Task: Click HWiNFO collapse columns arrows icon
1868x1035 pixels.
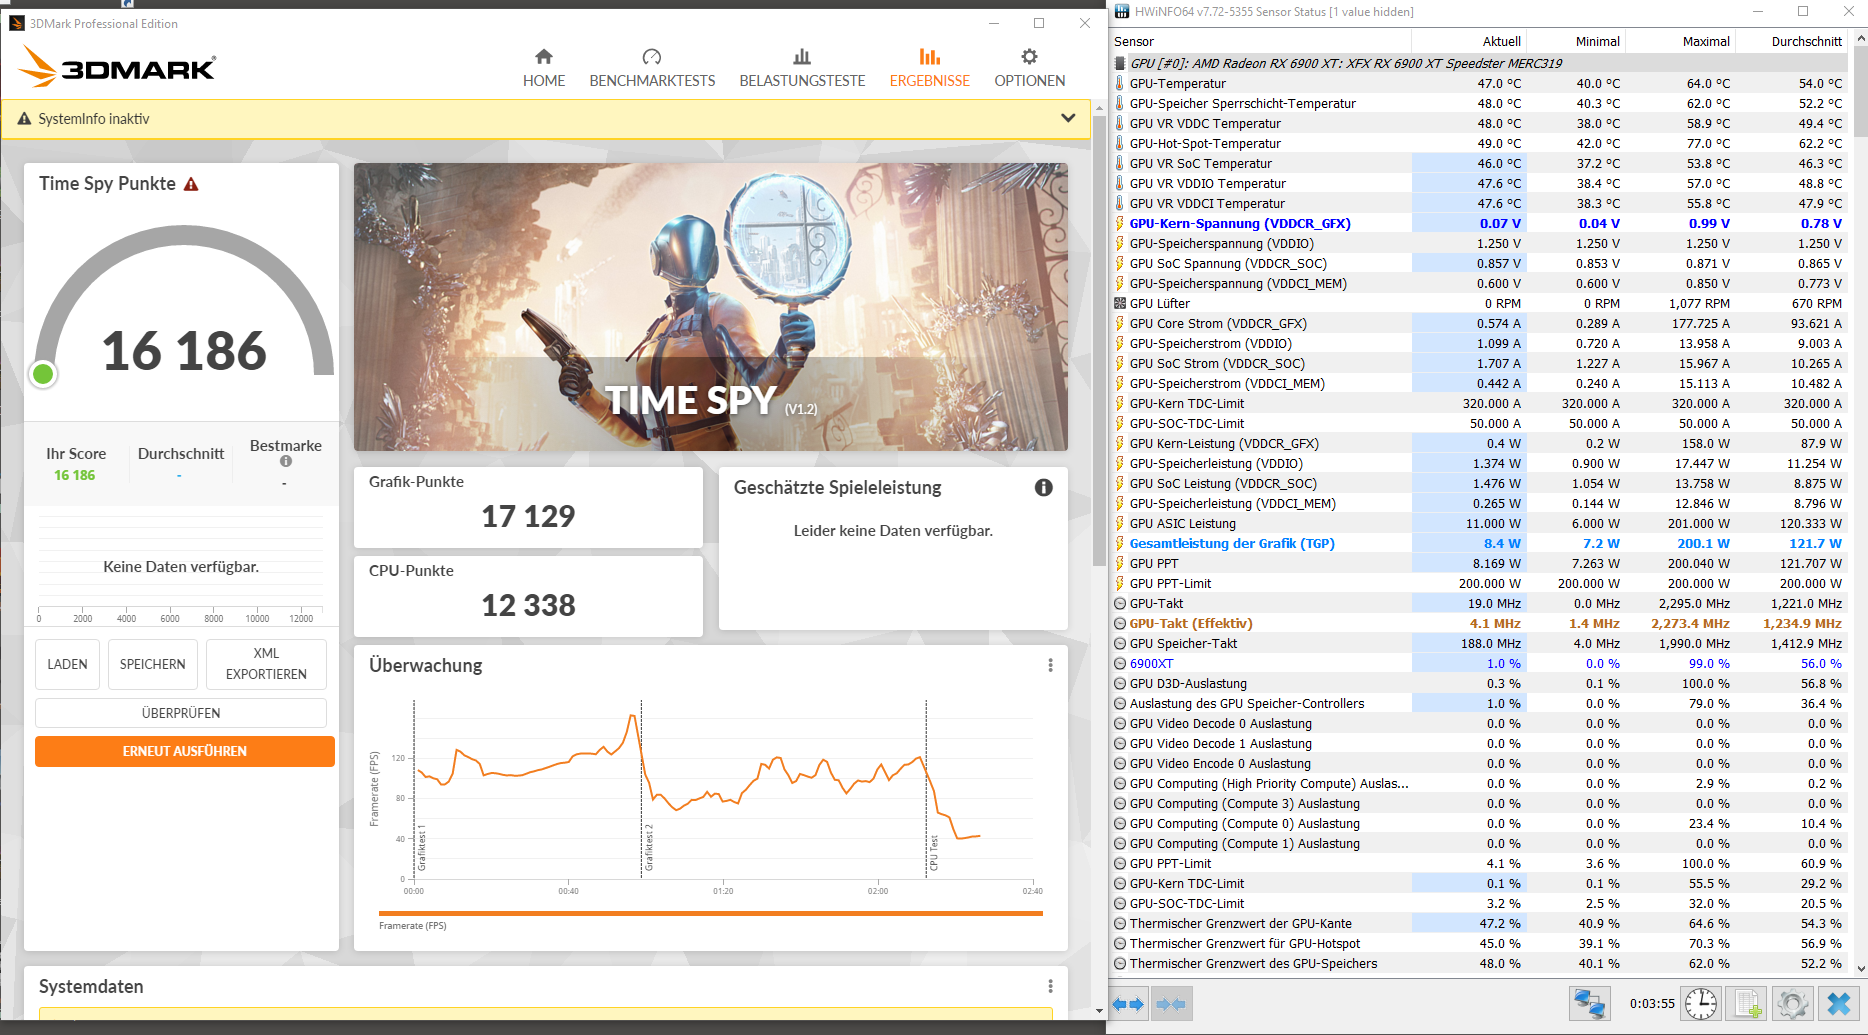Action: point(1170,1004)
